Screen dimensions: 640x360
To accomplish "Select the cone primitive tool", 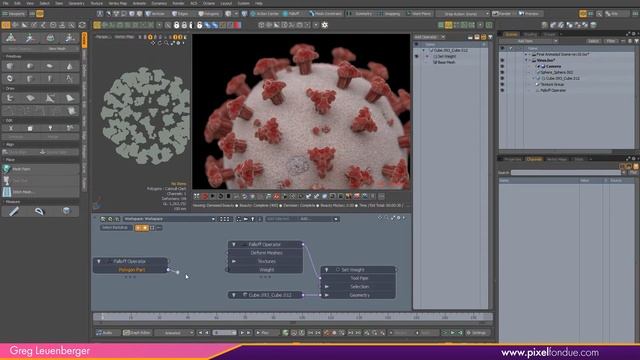I will point(69,66).
